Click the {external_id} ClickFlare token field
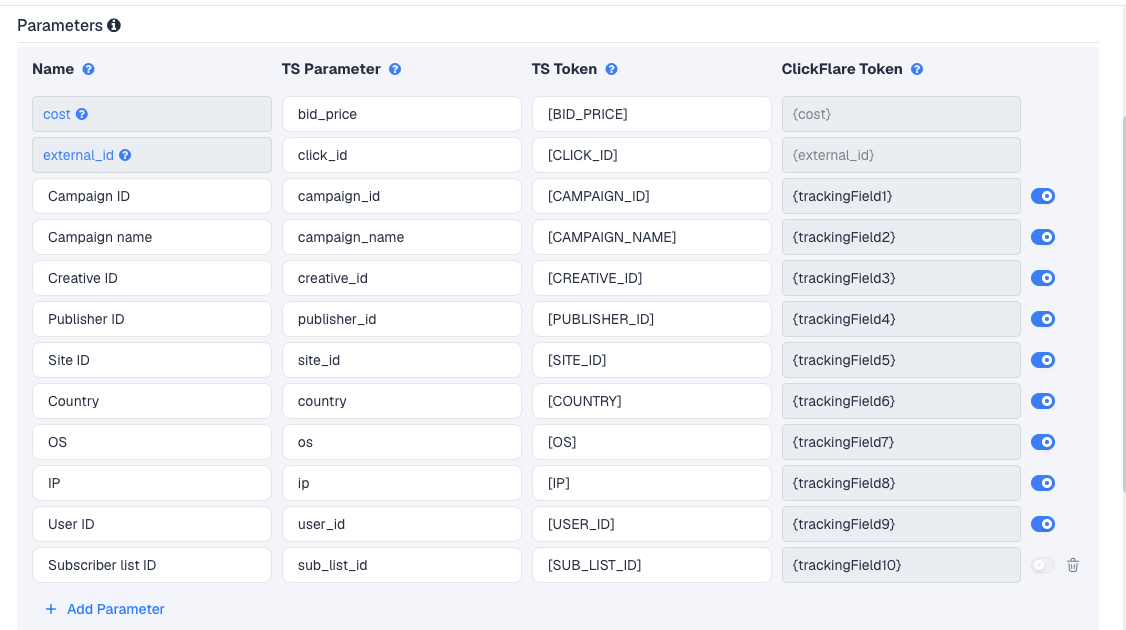The image size is (1126, 630). click(x=901, y=155)
